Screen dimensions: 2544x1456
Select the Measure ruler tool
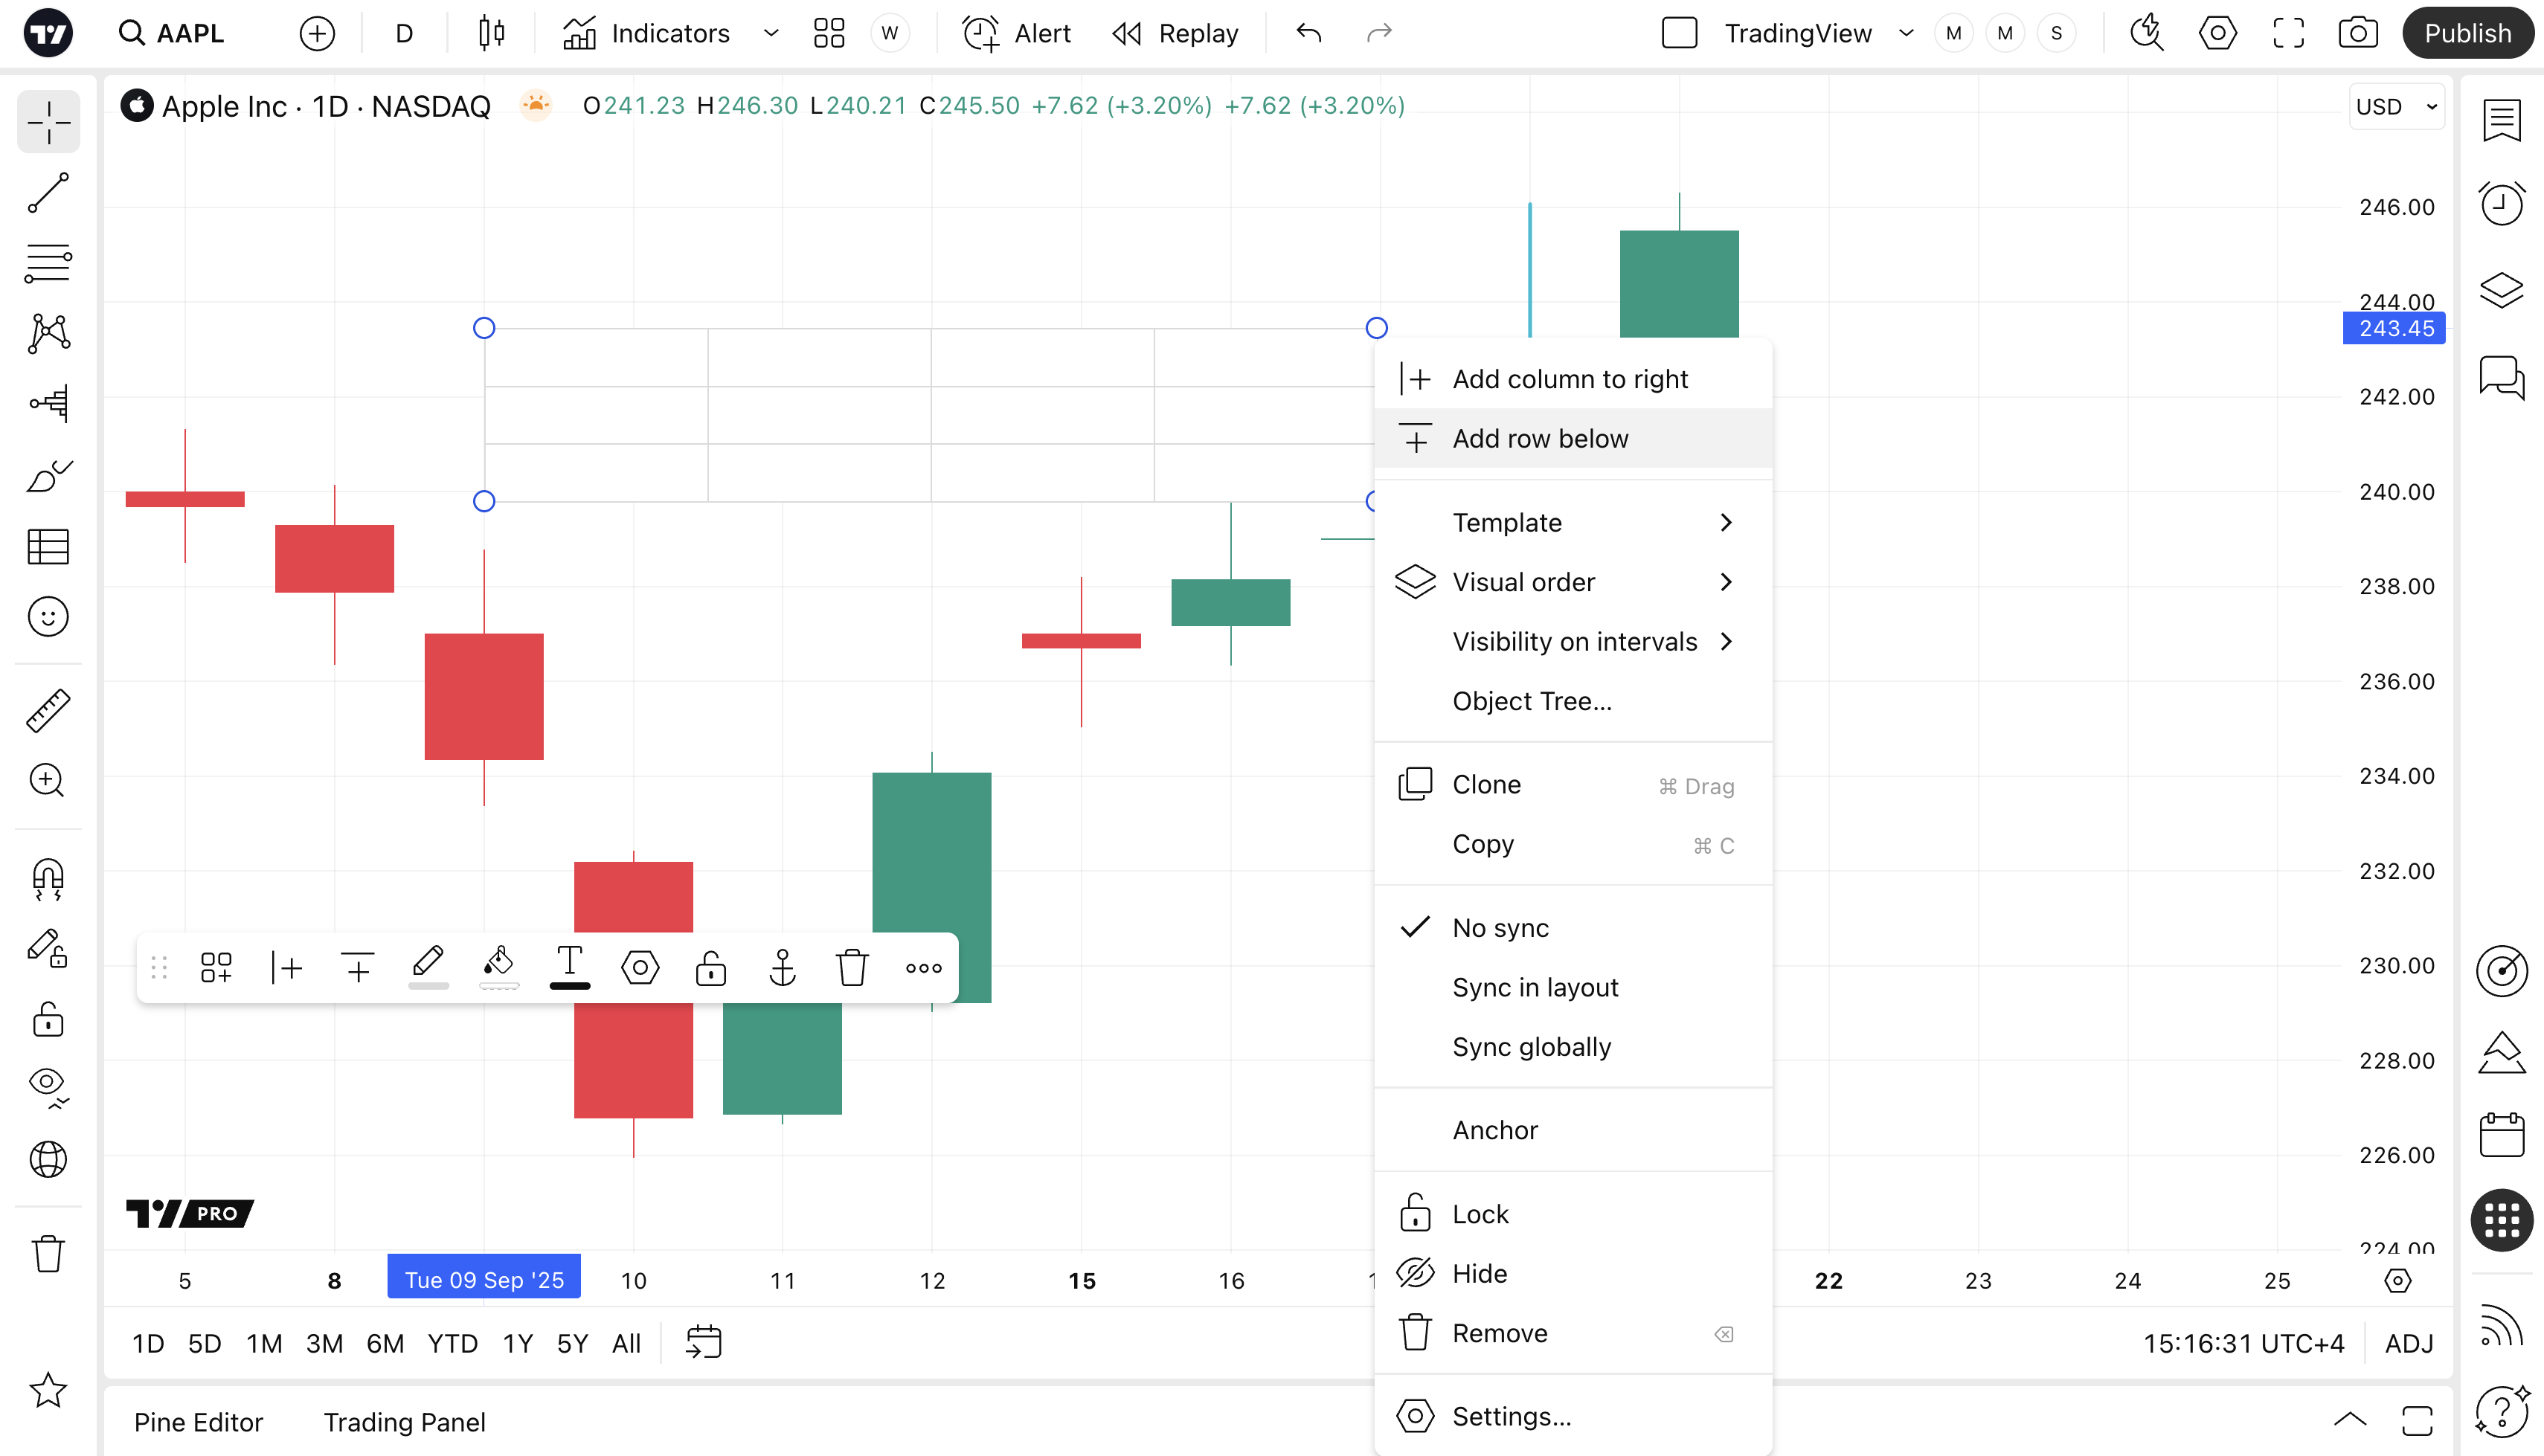(x=48, y=711)
